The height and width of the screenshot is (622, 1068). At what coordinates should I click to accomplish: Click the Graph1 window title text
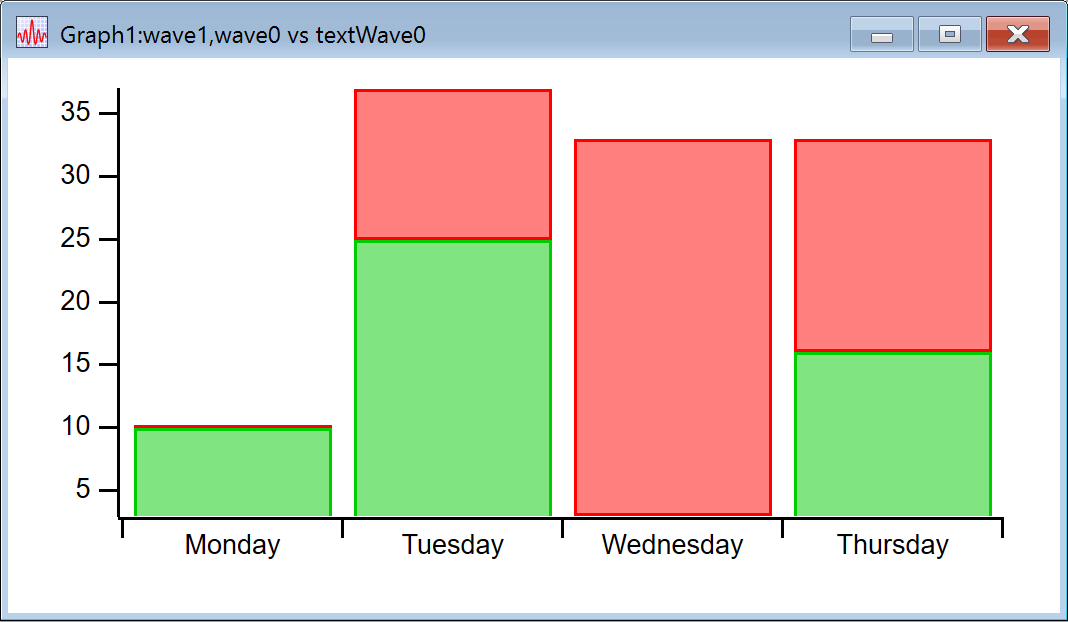(x=243, y=35)
